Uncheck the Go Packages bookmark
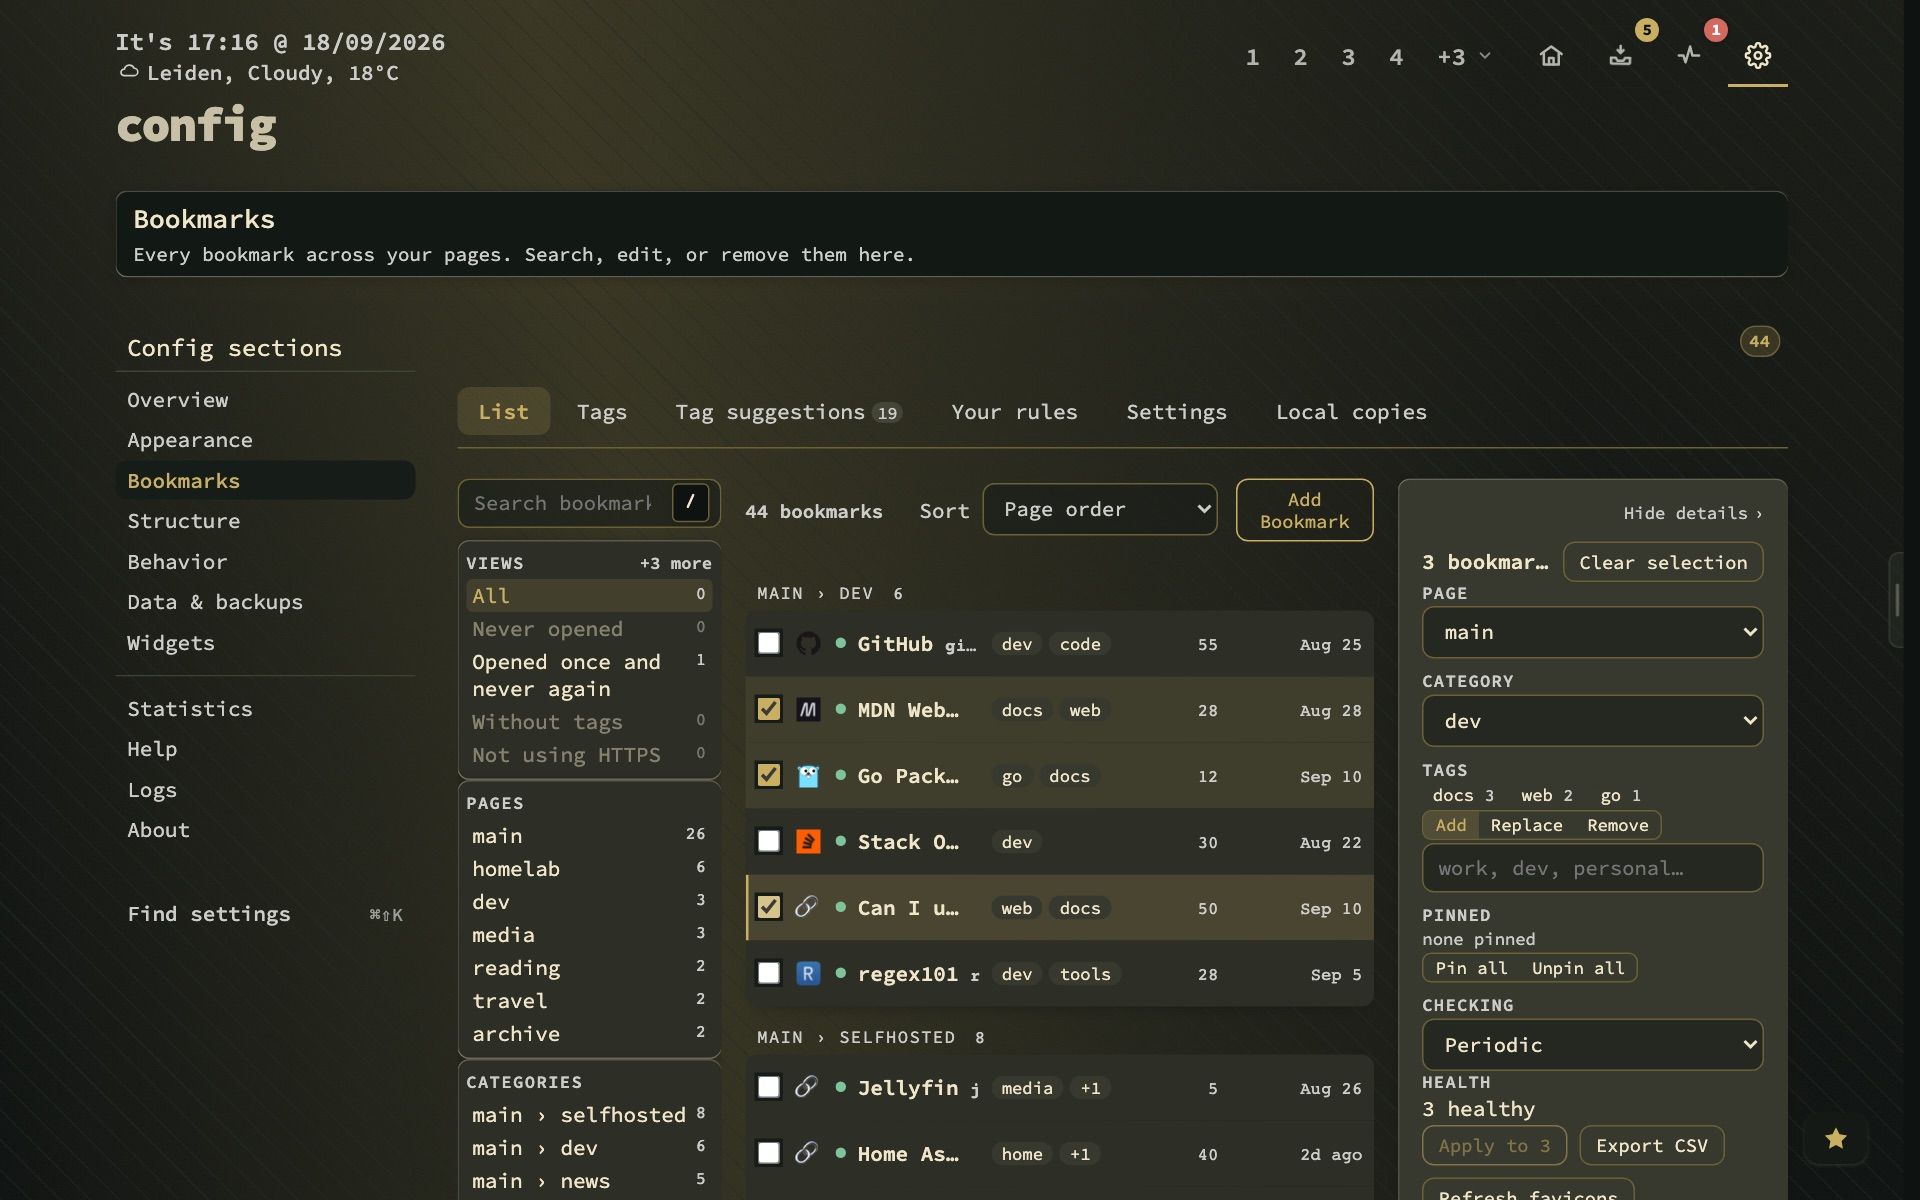1920x1200 pixels. 769,775
